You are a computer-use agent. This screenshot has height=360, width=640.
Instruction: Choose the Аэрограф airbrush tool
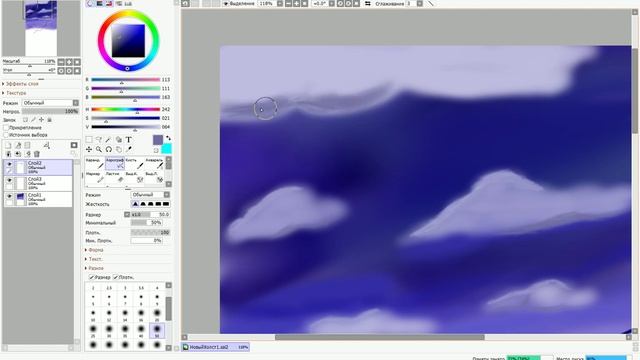pyautogui.click(x=115, y=163)
